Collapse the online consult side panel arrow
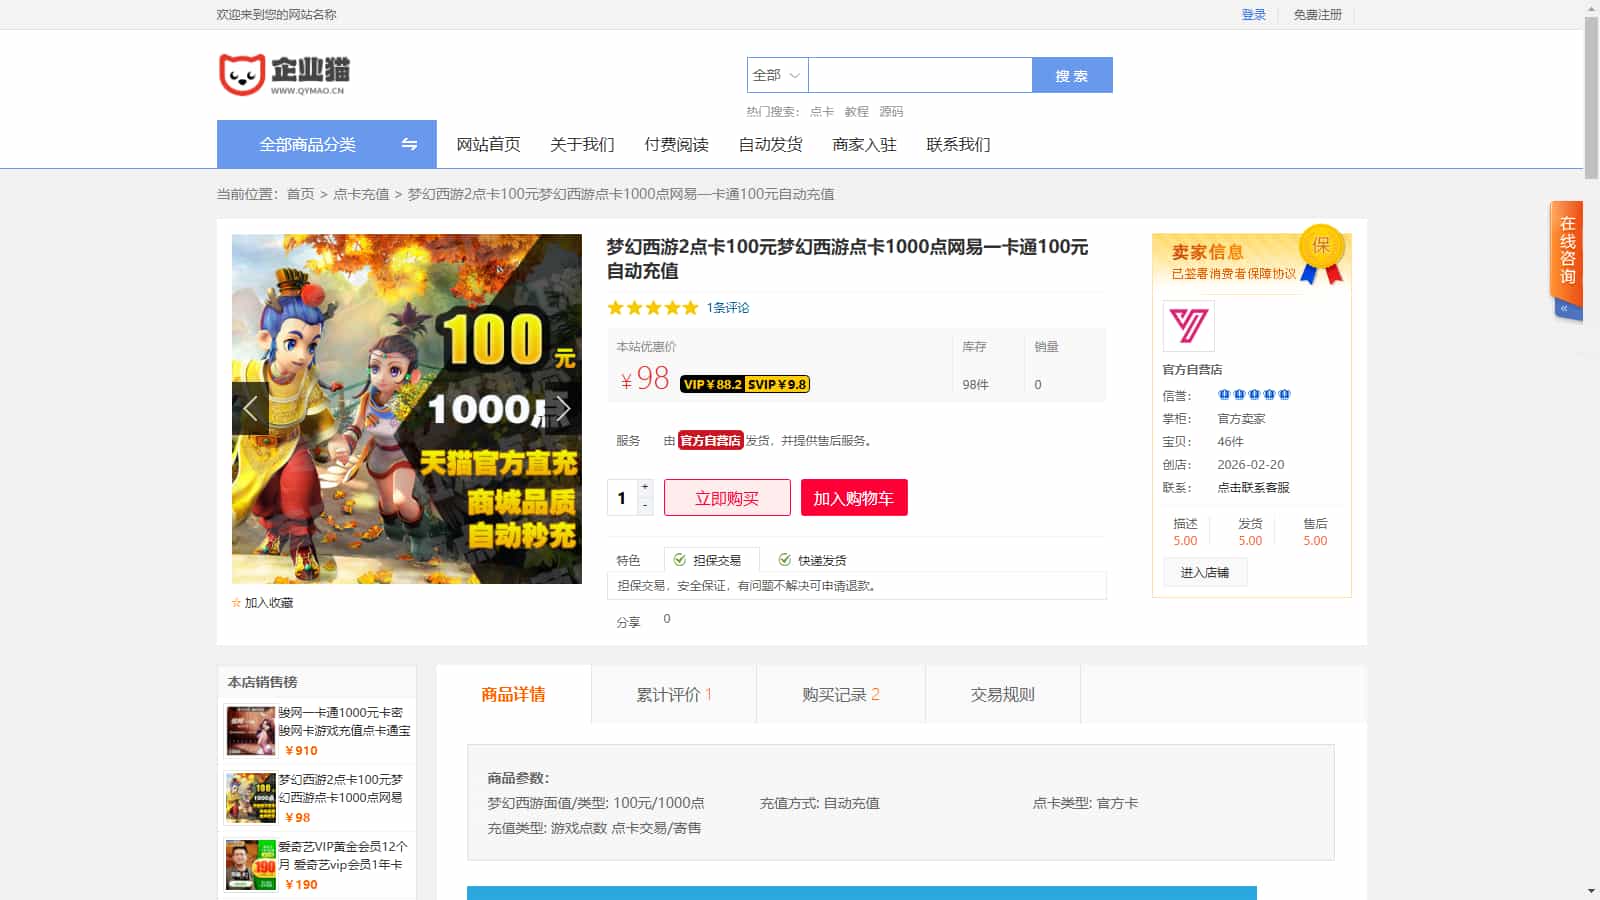Image resolution: width=1600 pixels, height=900 pixels. [1565, 309]
